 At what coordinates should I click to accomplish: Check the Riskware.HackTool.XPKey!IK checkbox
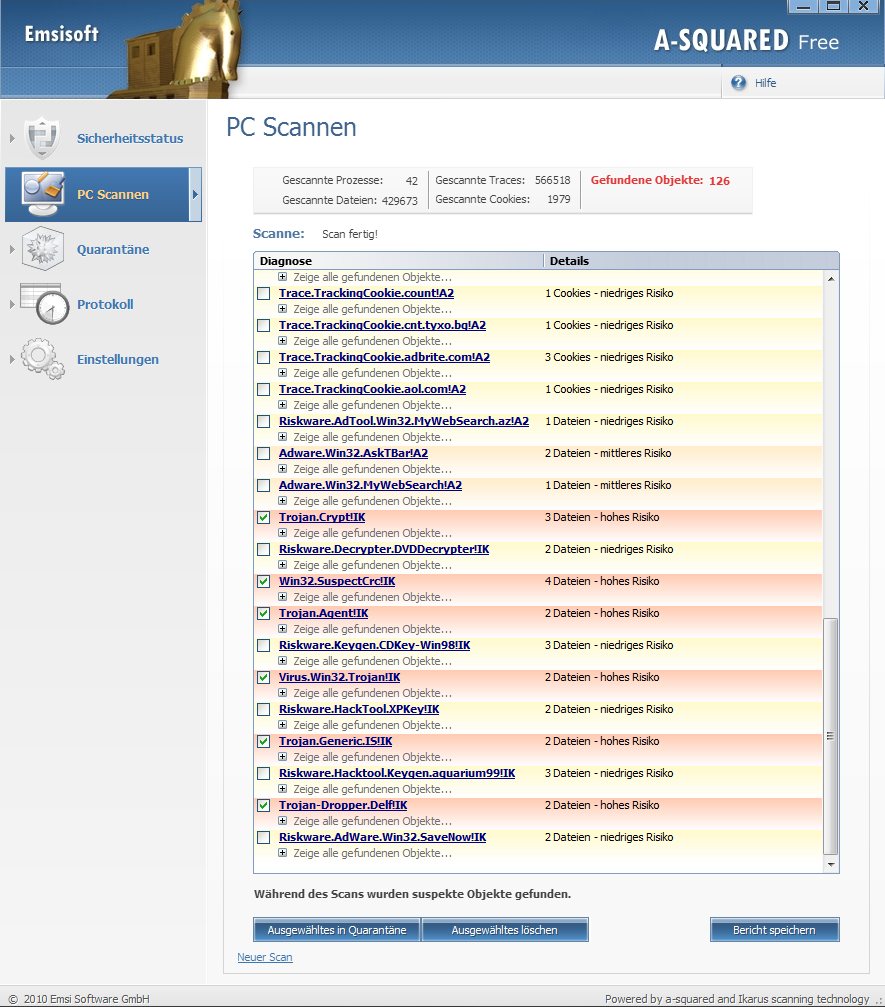click(263, 710)
